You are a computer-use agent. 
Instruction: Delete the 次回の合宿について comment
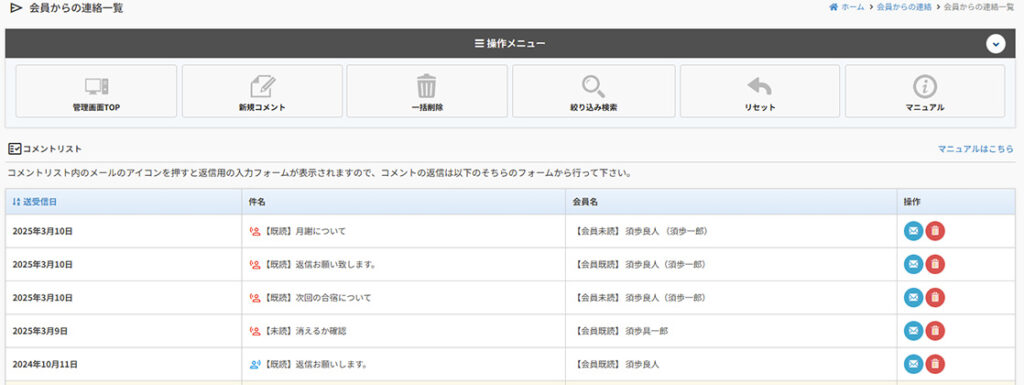tap(935, 298)
